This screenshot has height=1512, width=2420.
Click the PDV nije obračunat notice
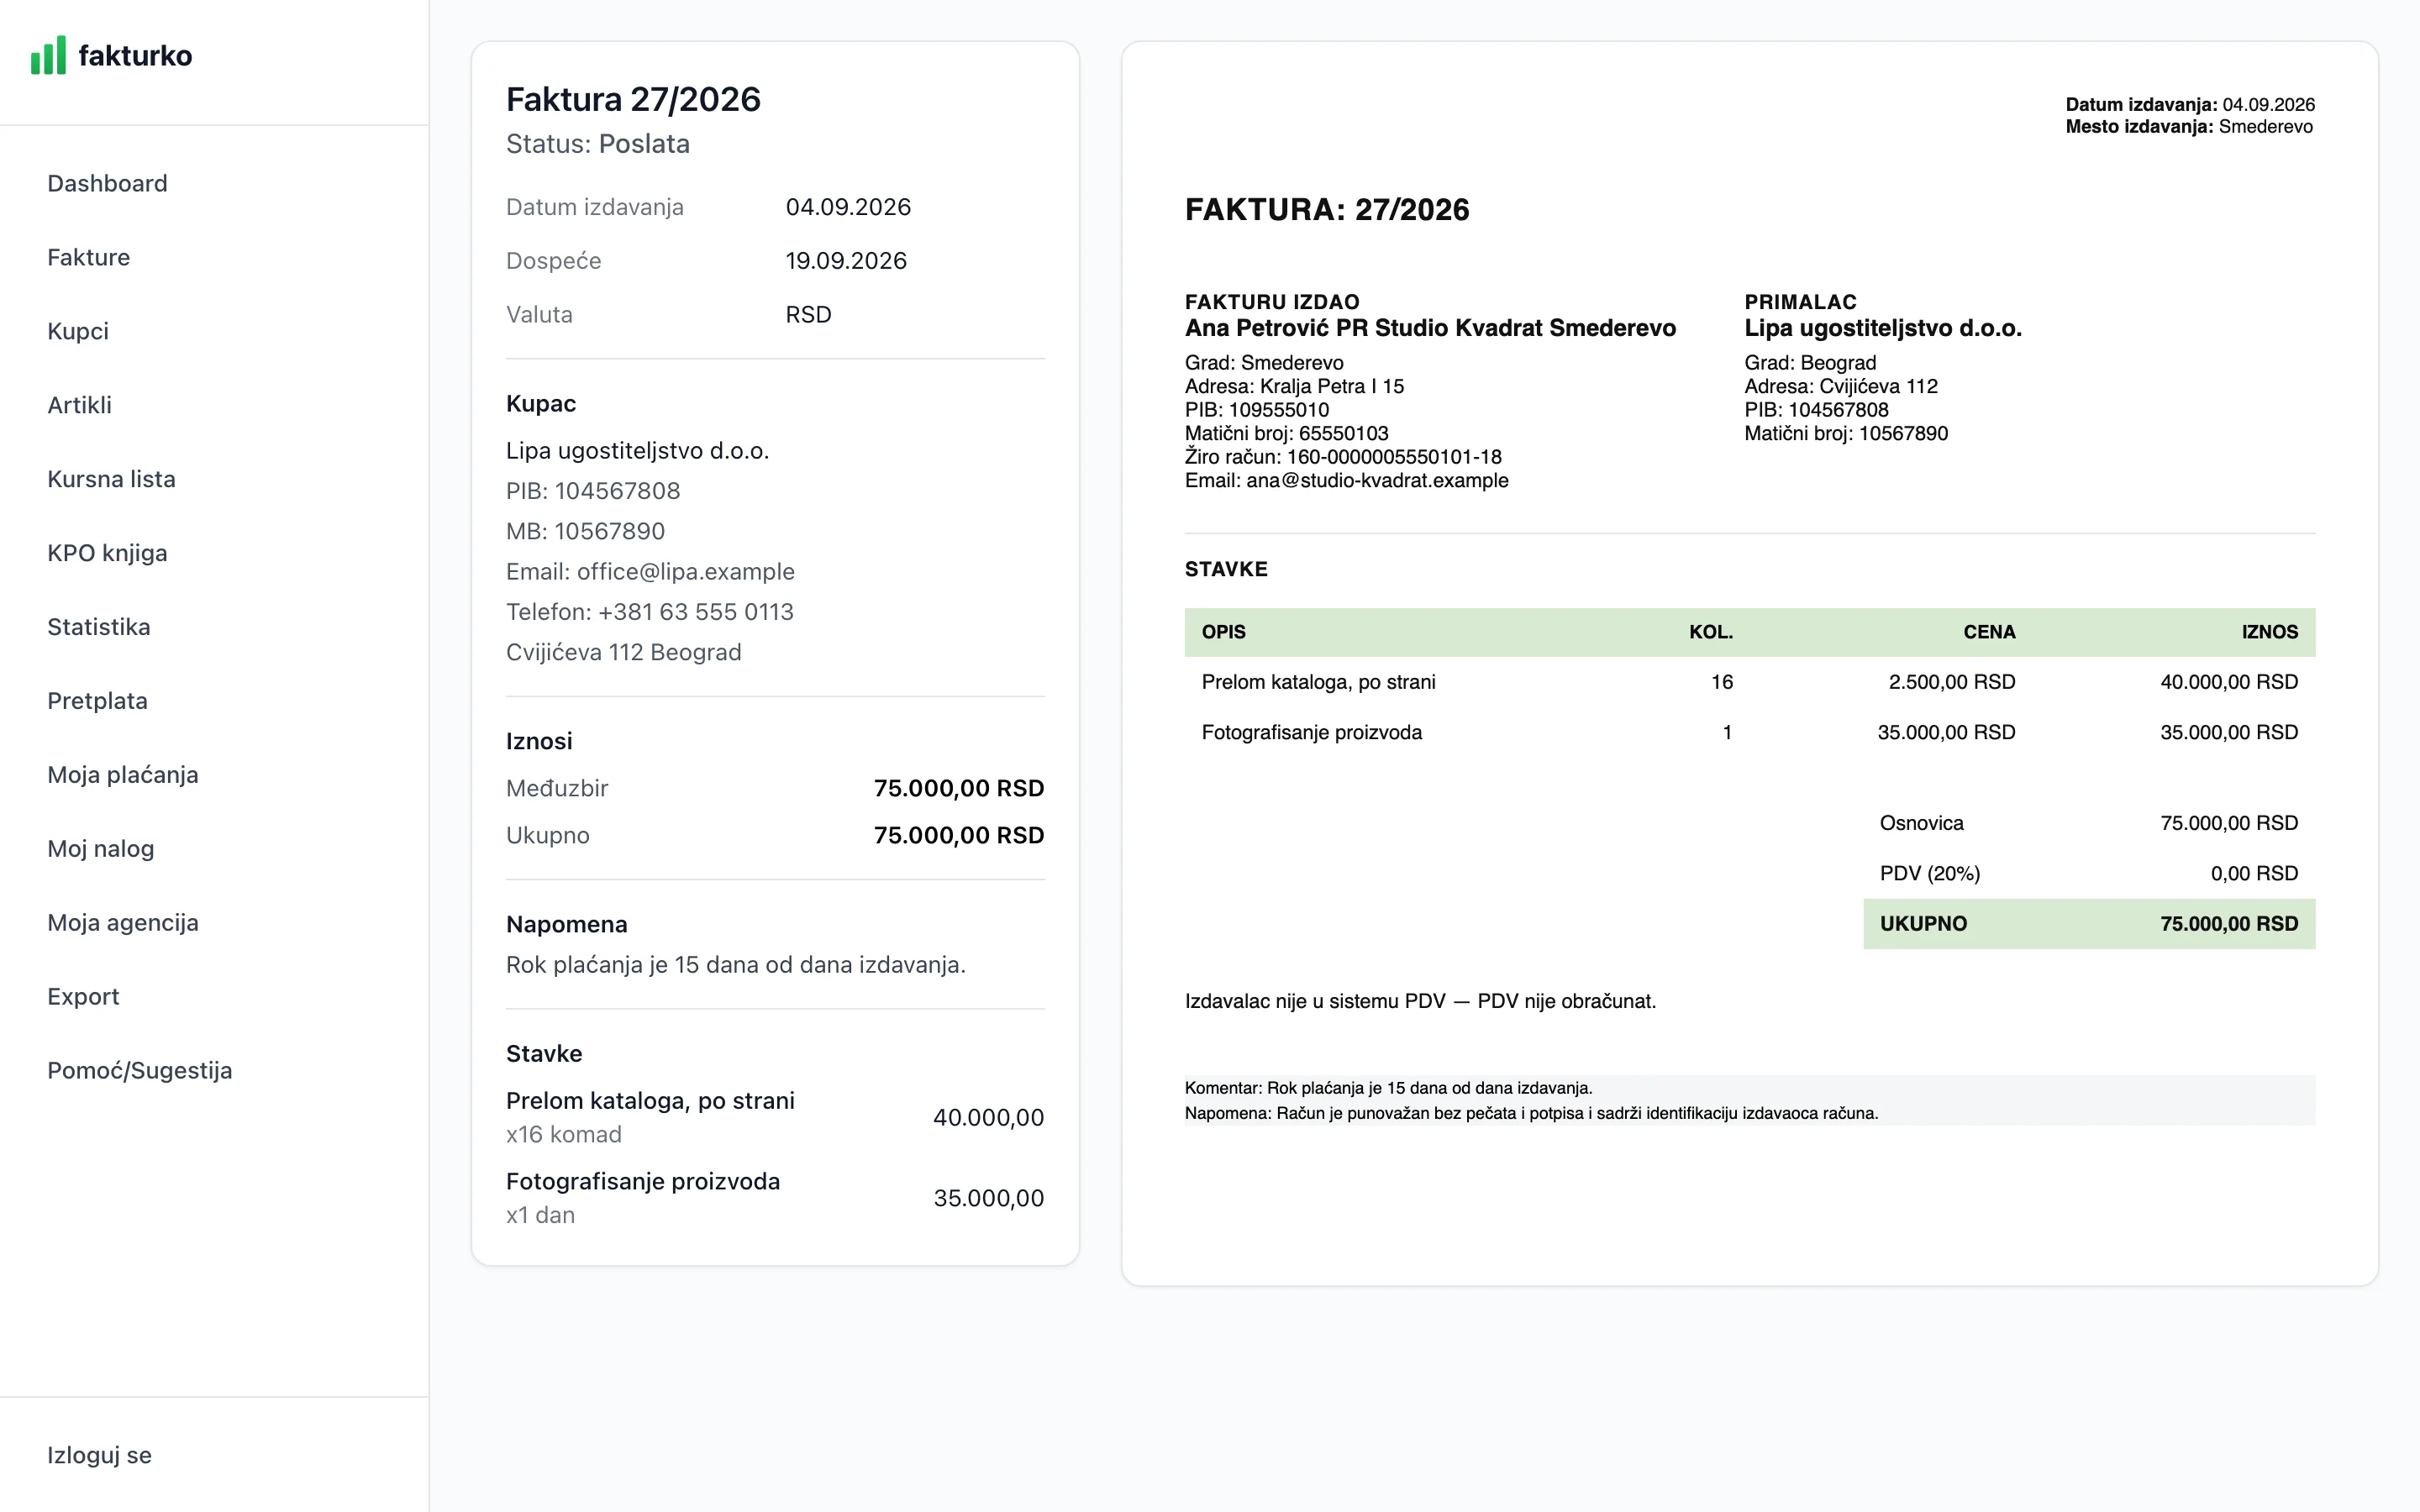(x=1420, y=1002)
